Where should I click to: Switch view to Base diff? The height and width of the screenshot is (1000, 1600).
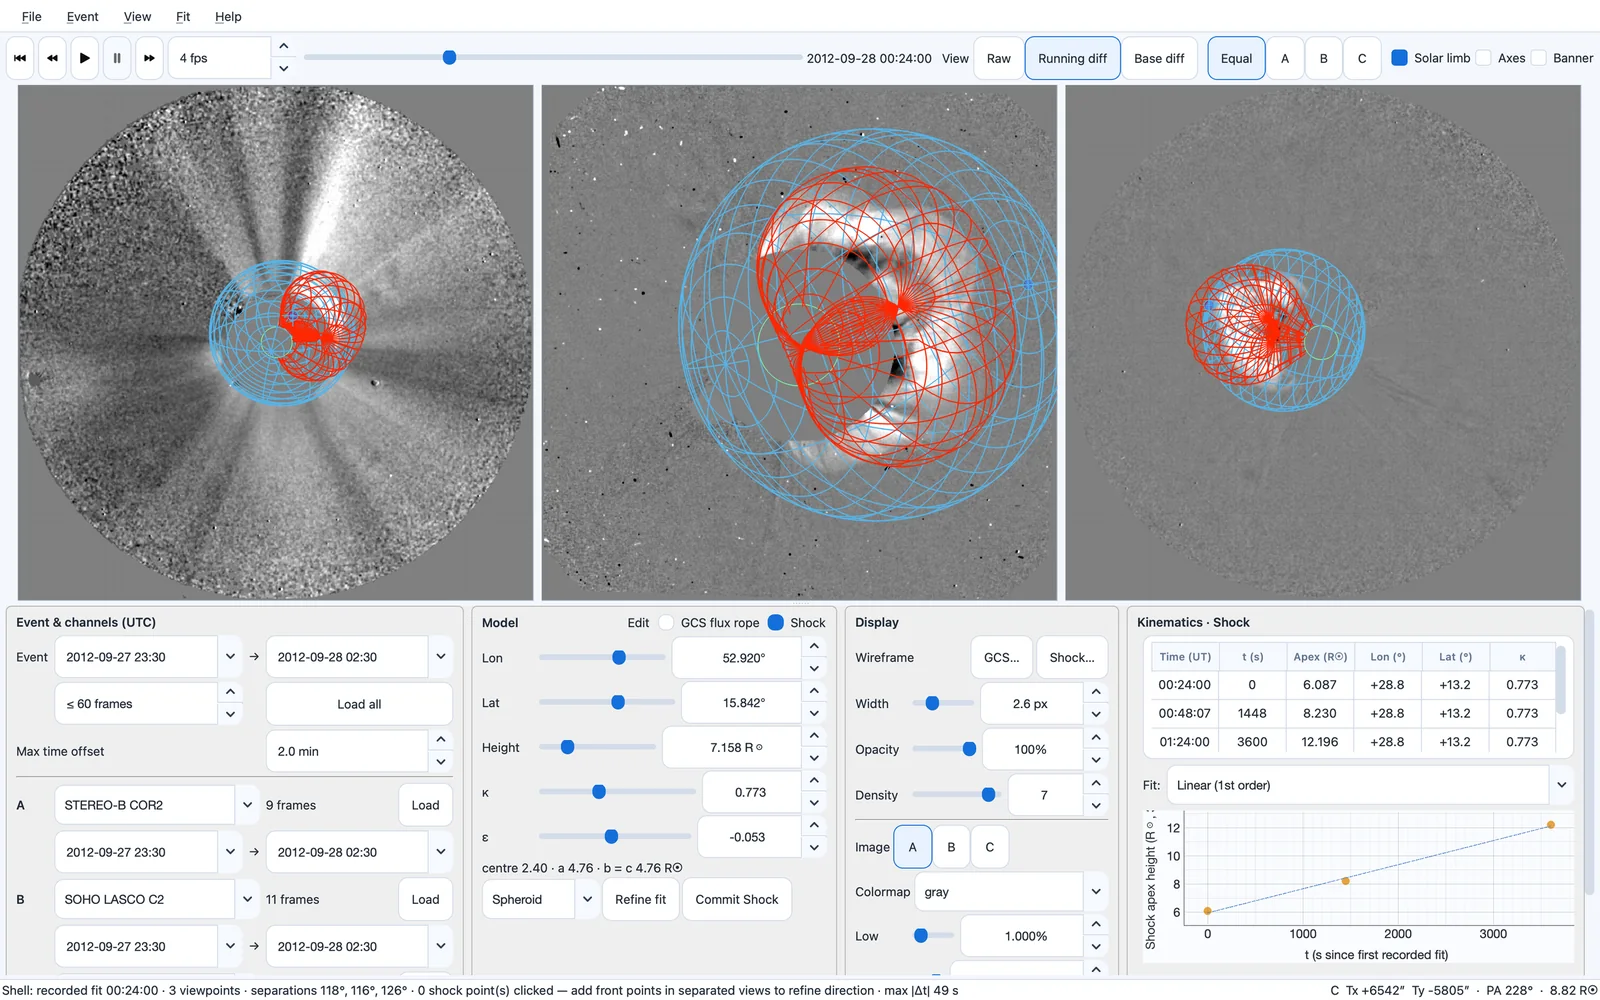(x=1159, y=58)
